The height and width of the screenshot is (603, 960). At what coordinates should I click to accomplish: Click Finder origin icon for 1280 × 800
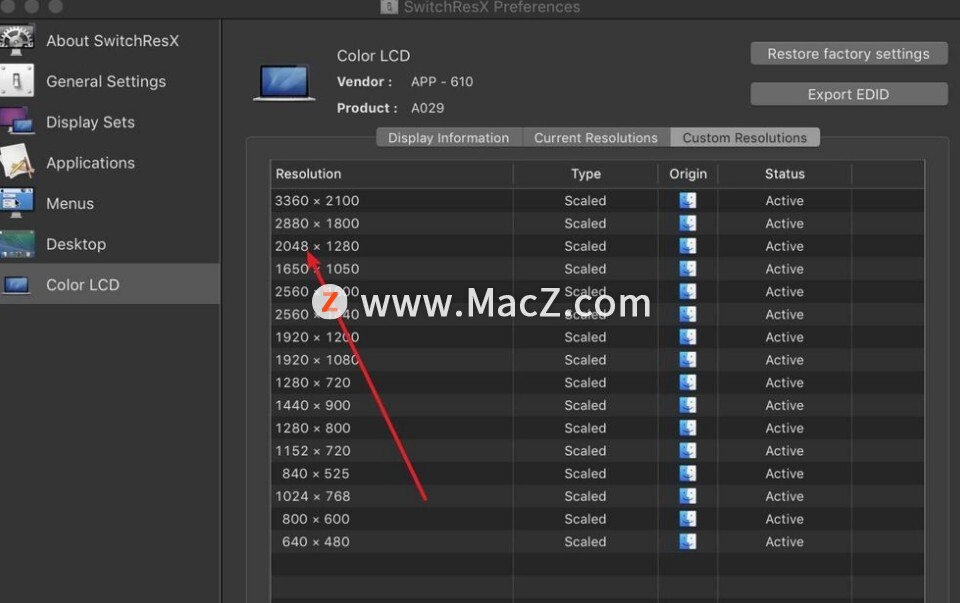pyautogui.click(x=688, y=428)
